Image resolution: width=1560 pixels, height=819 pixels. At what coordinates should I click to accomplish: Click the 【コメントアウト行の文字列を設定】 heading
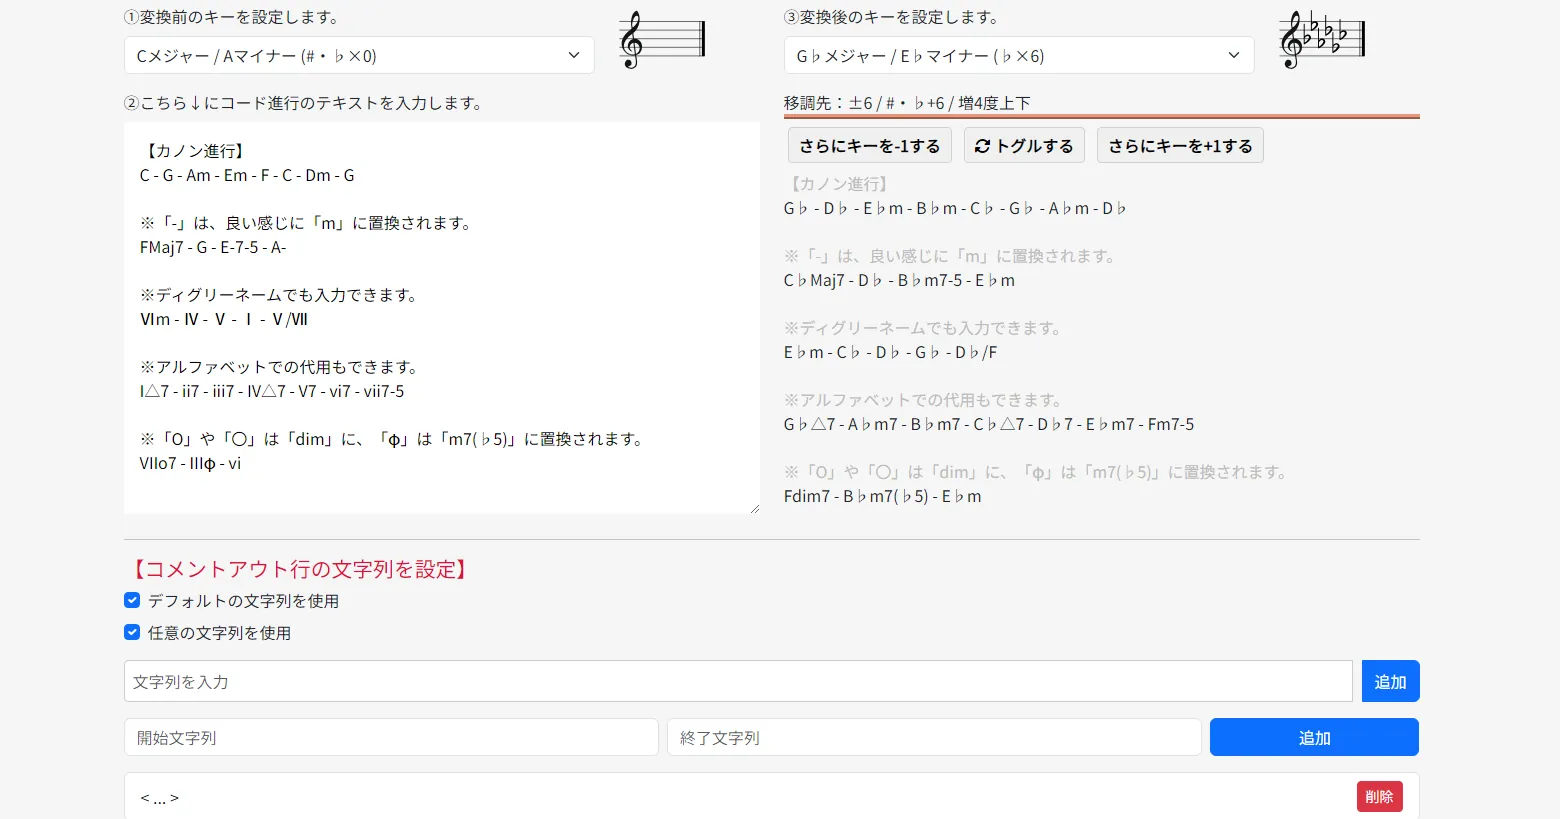tap(300, 569)
